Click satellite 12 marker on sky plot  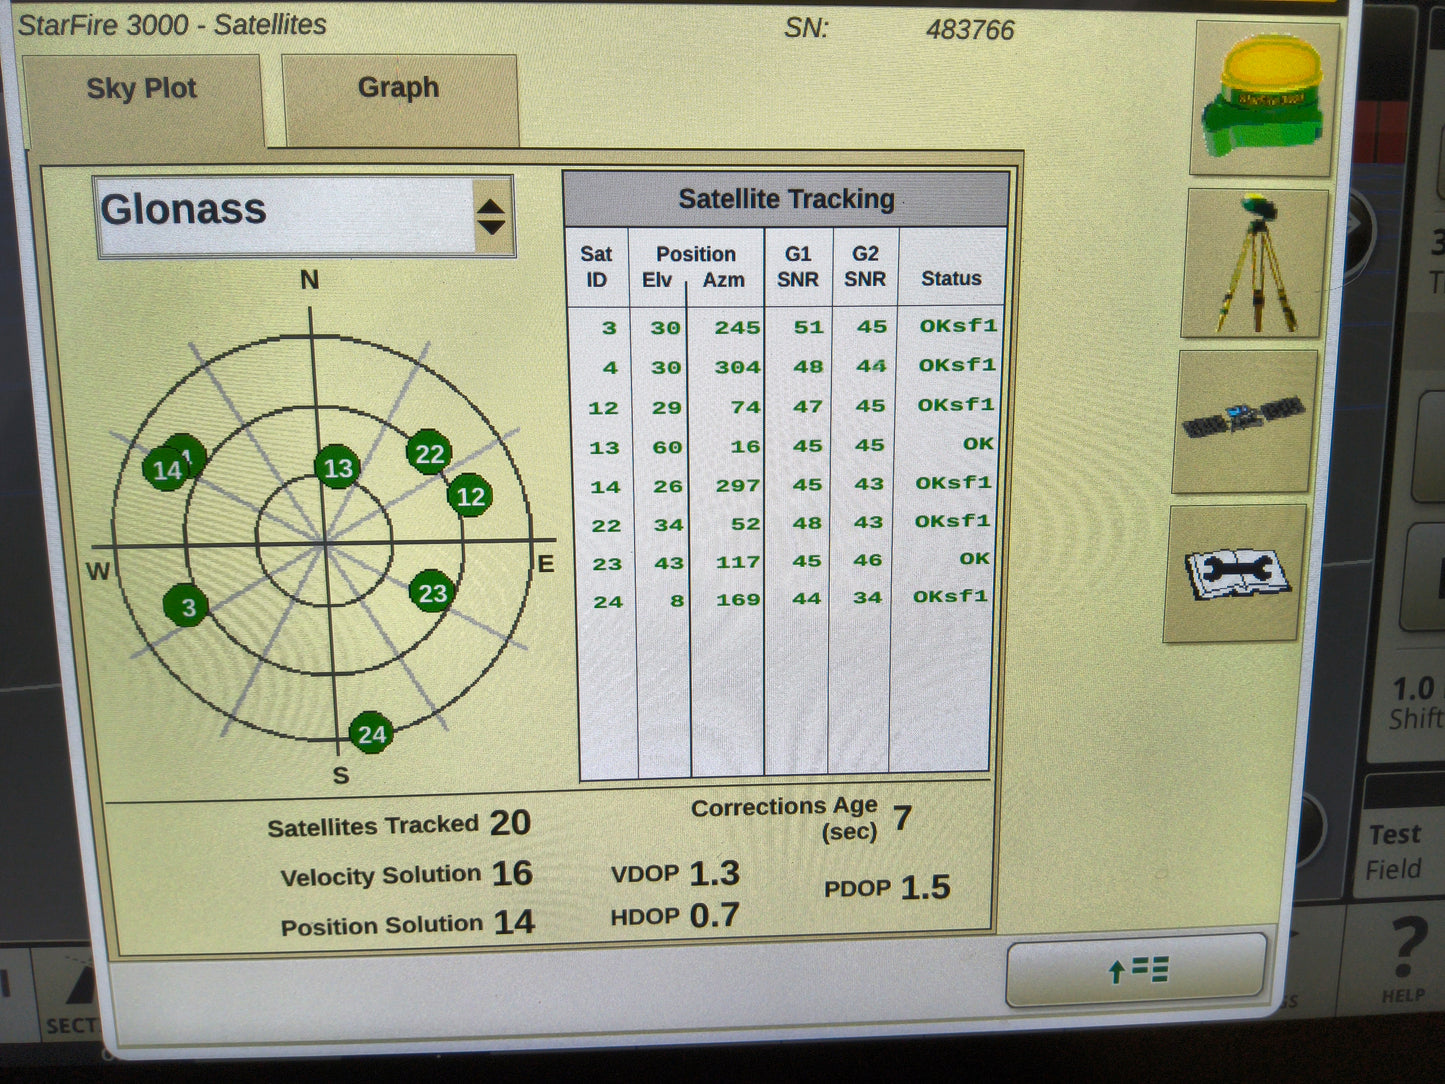click(470, 496)
